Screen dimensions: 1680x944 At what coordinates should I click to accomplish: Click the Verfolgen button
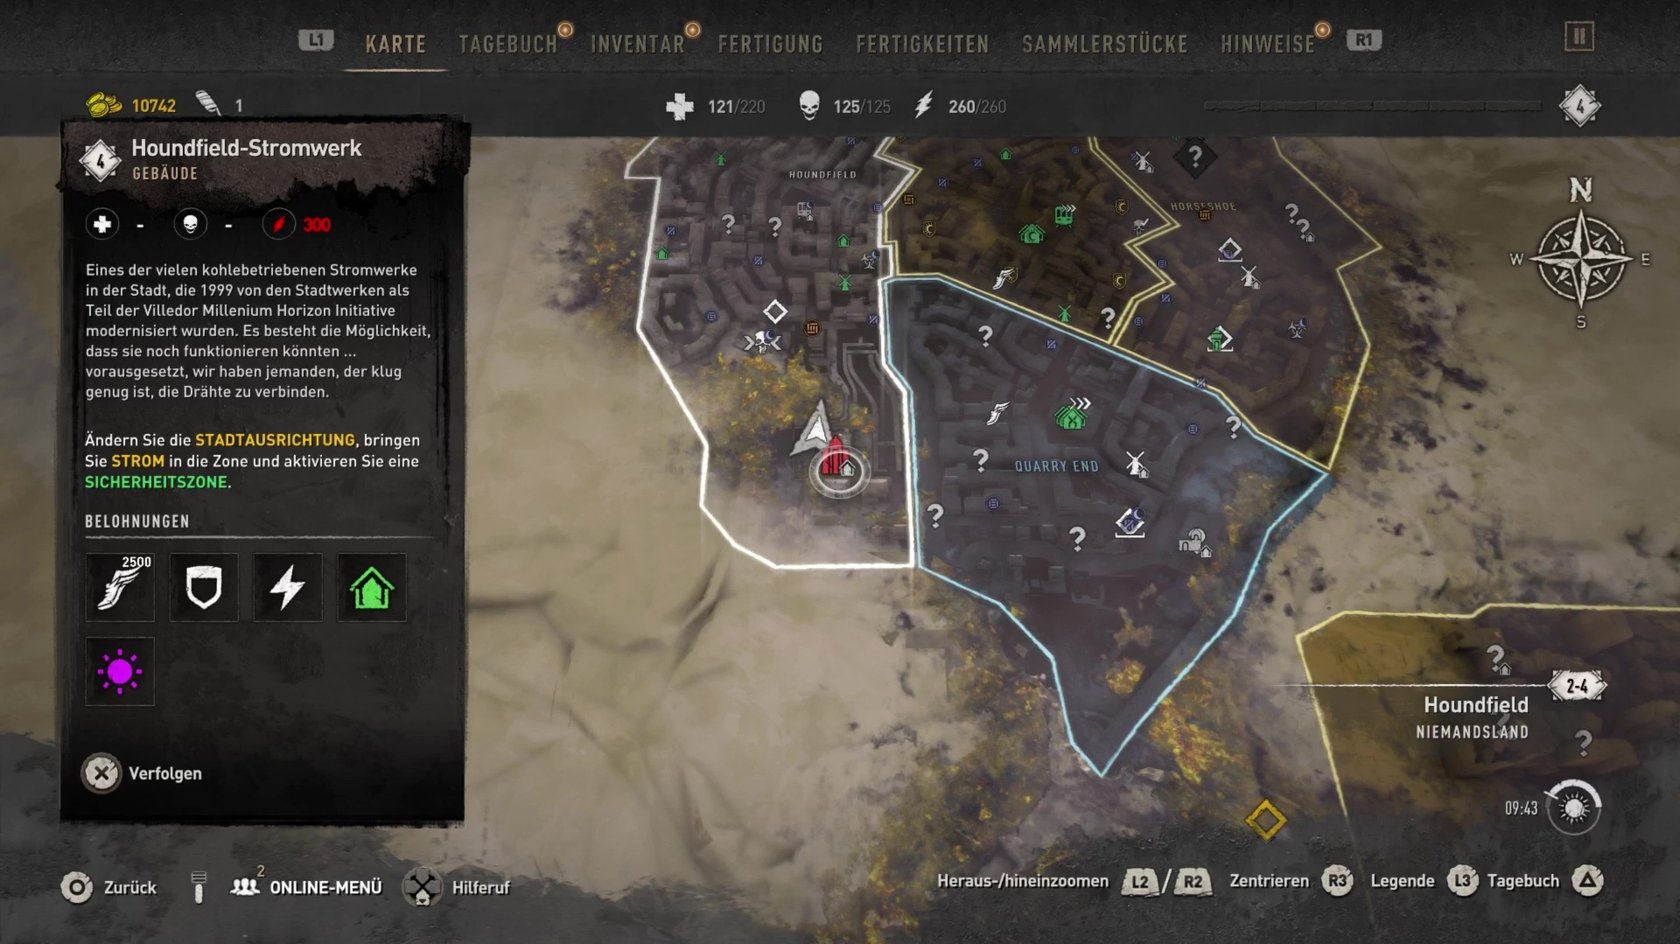coord(142,773)
